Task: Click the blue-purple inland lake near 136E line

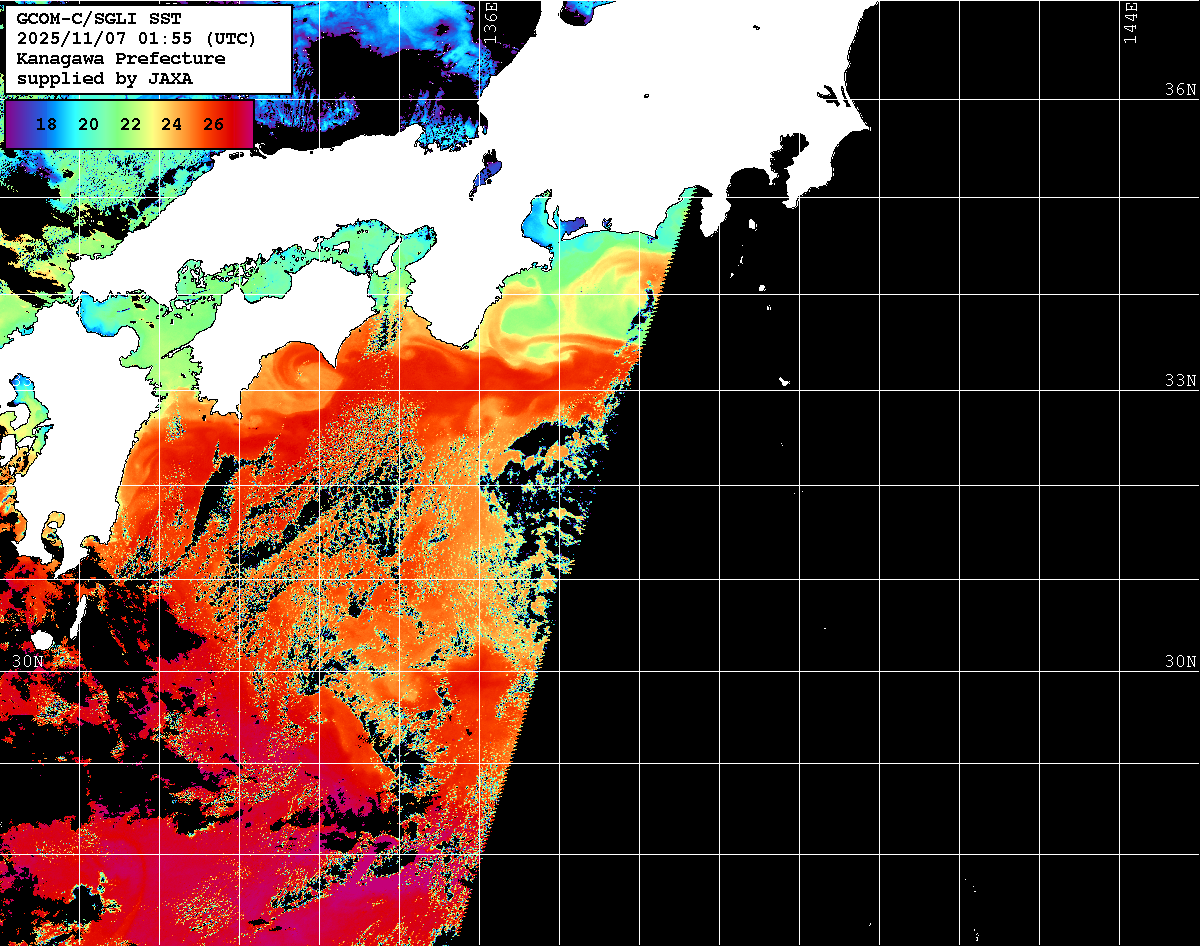Action: point(489,168)
